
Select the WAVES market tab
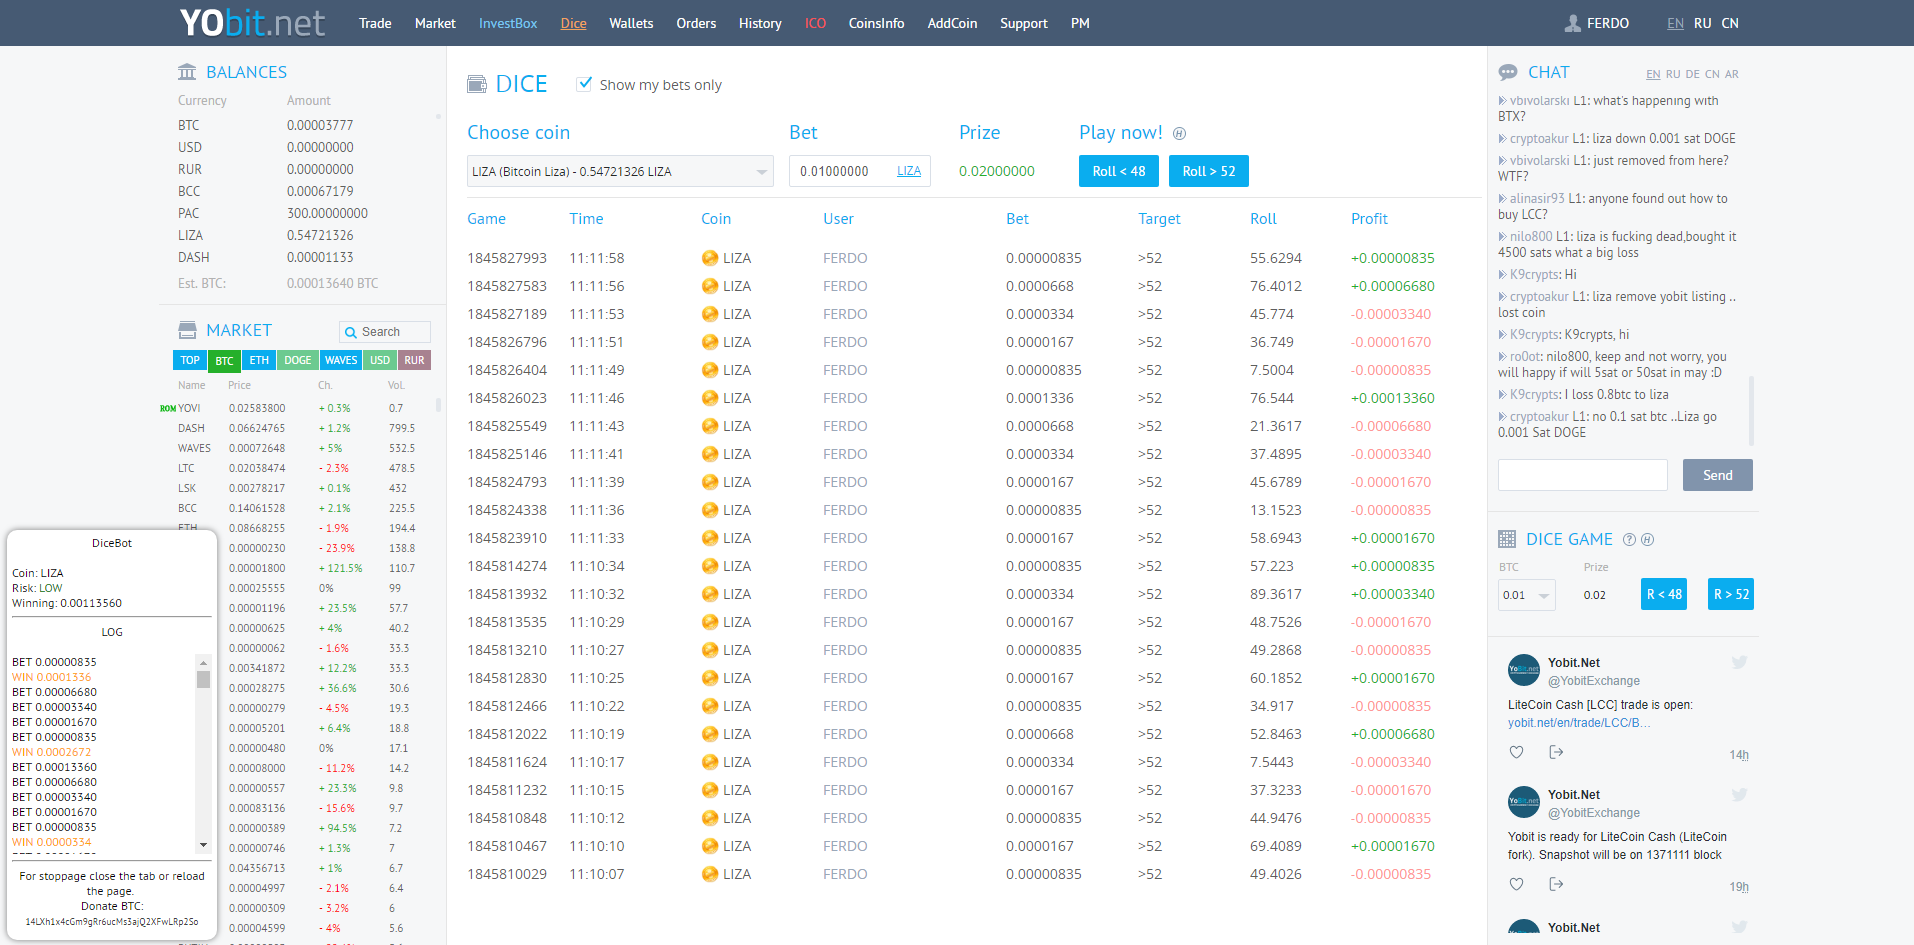(341, 360)
